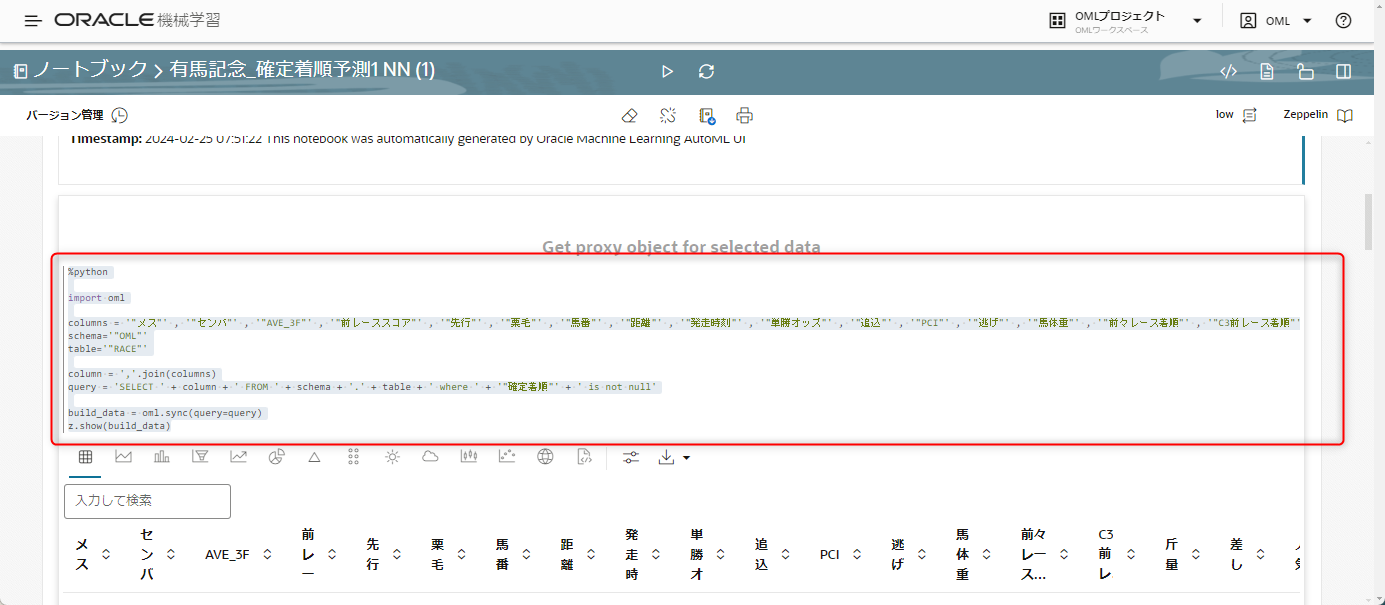The width and height of the screenshot is (1385, 605).
Task: Select line chart view icon
Action: [x=239, y=457]
